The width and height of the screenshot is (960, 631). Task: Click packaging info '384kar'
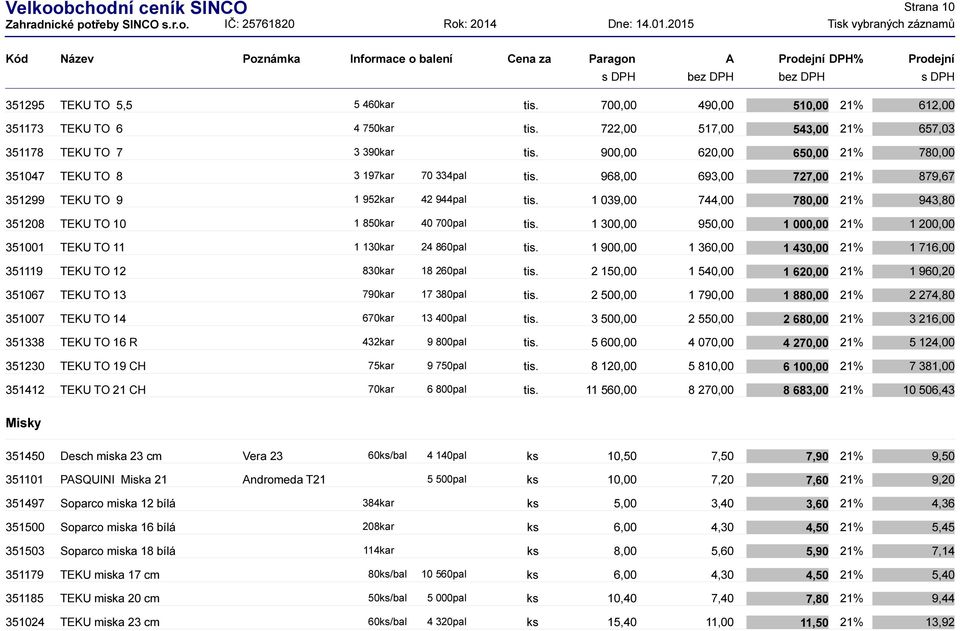tap(378, 504)
